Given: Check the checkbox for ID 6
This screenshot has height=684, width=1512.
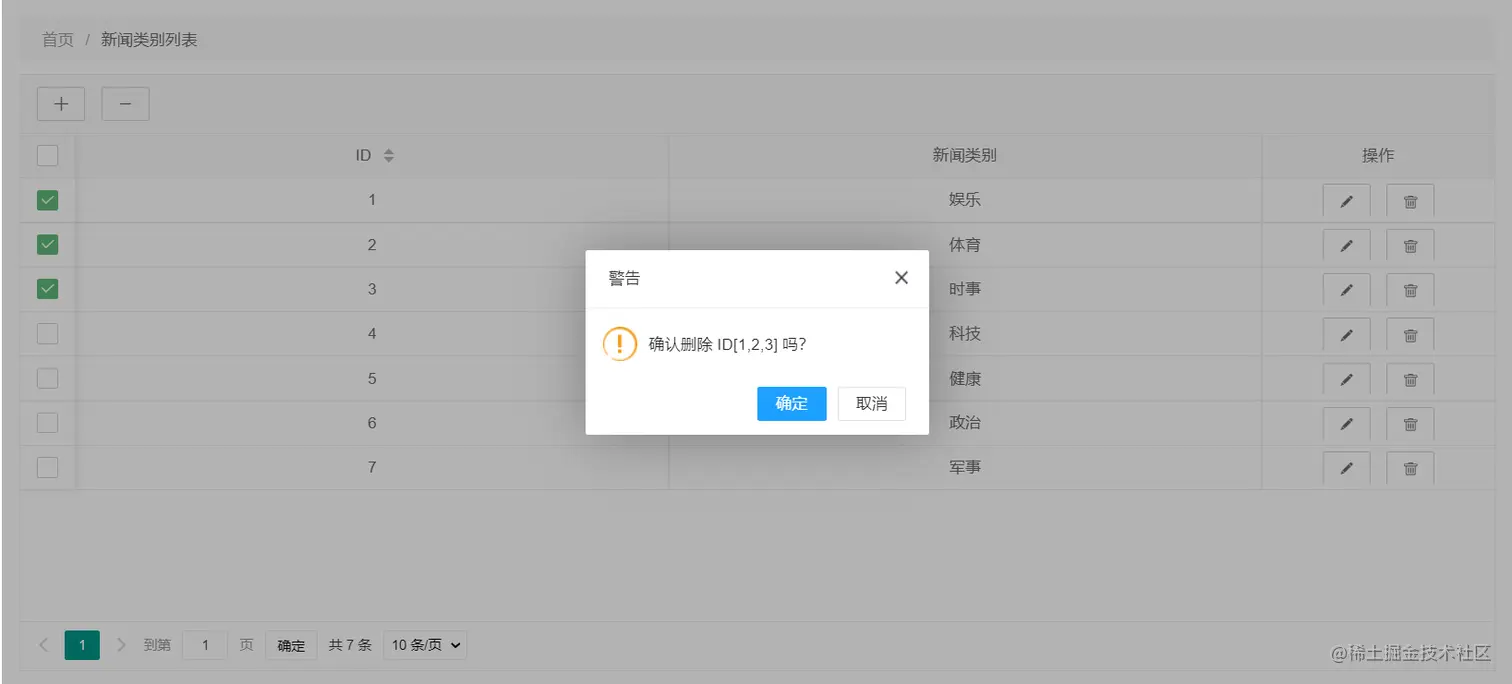Looking at the screenshot, I should (47, 423).
